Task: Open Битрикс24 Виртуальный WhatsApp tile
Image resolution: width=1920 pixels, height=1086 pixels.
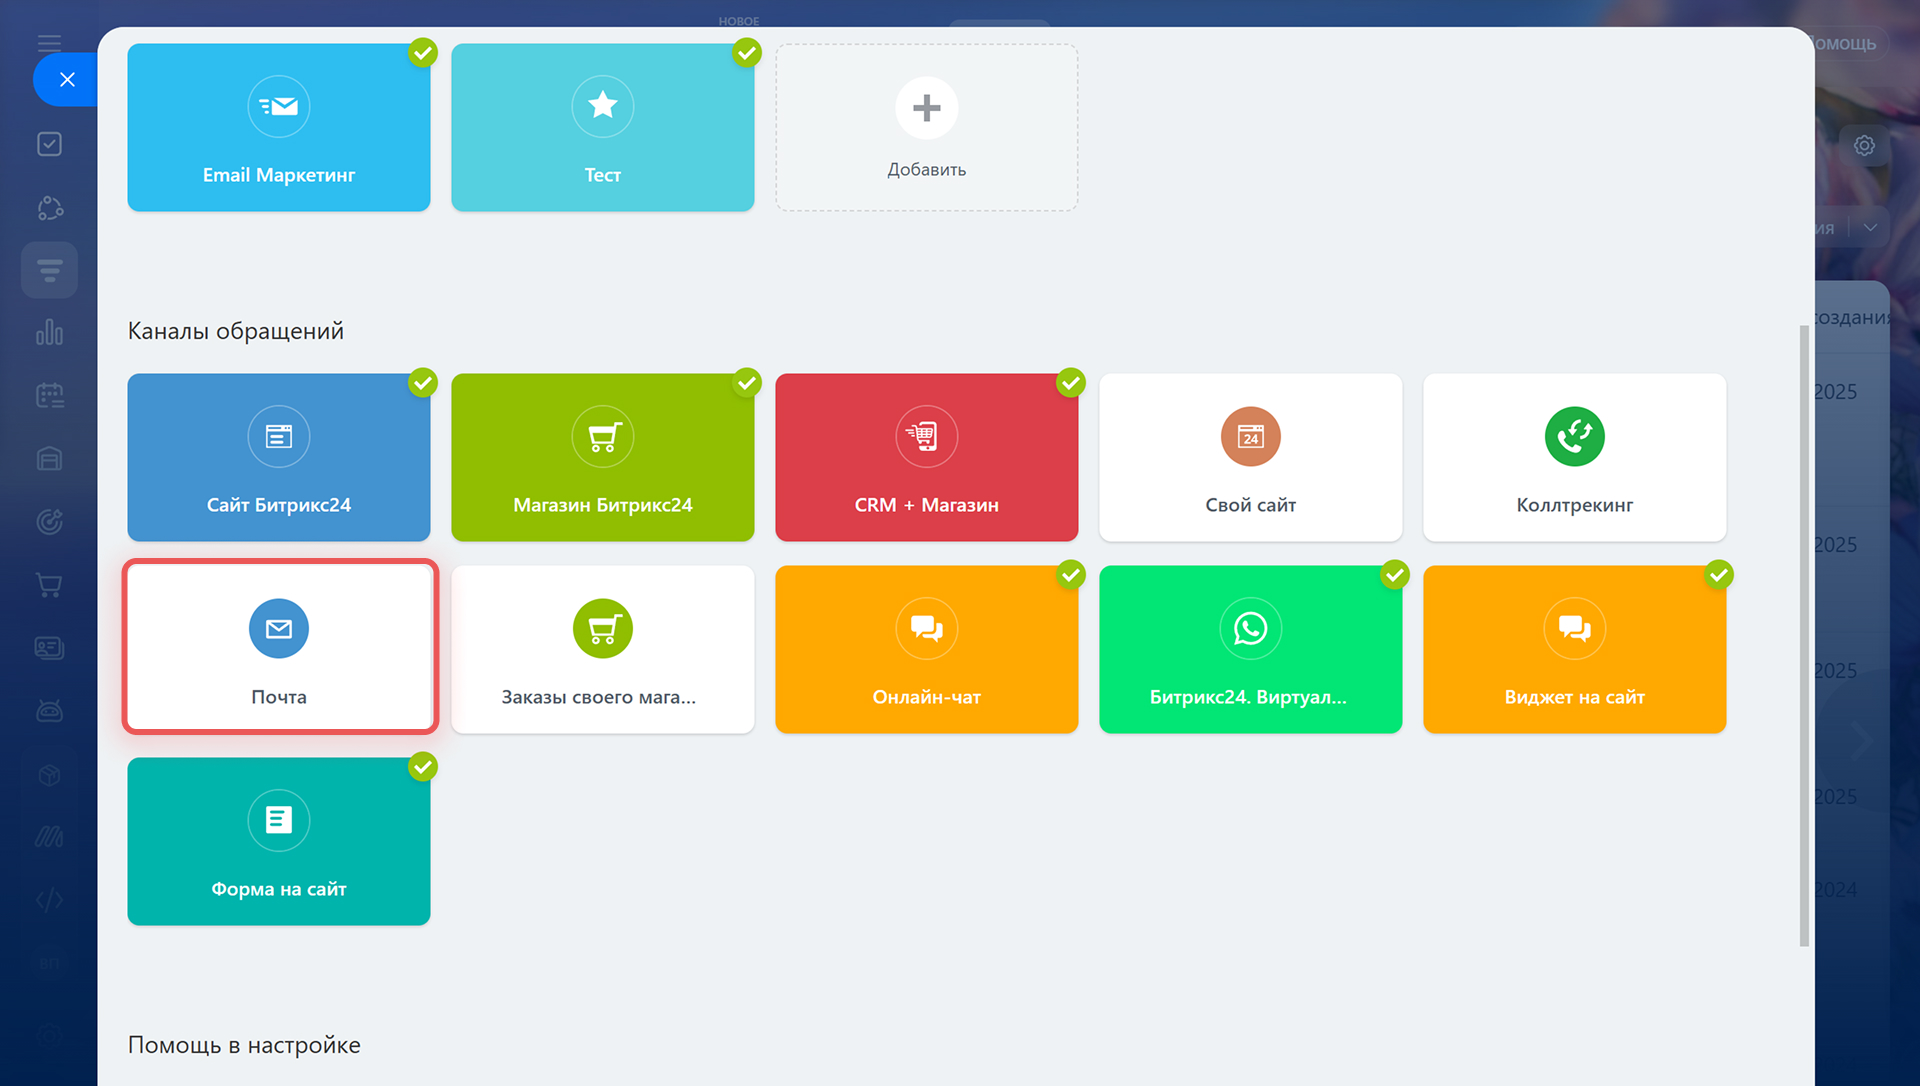Action: coord(1251,649)
